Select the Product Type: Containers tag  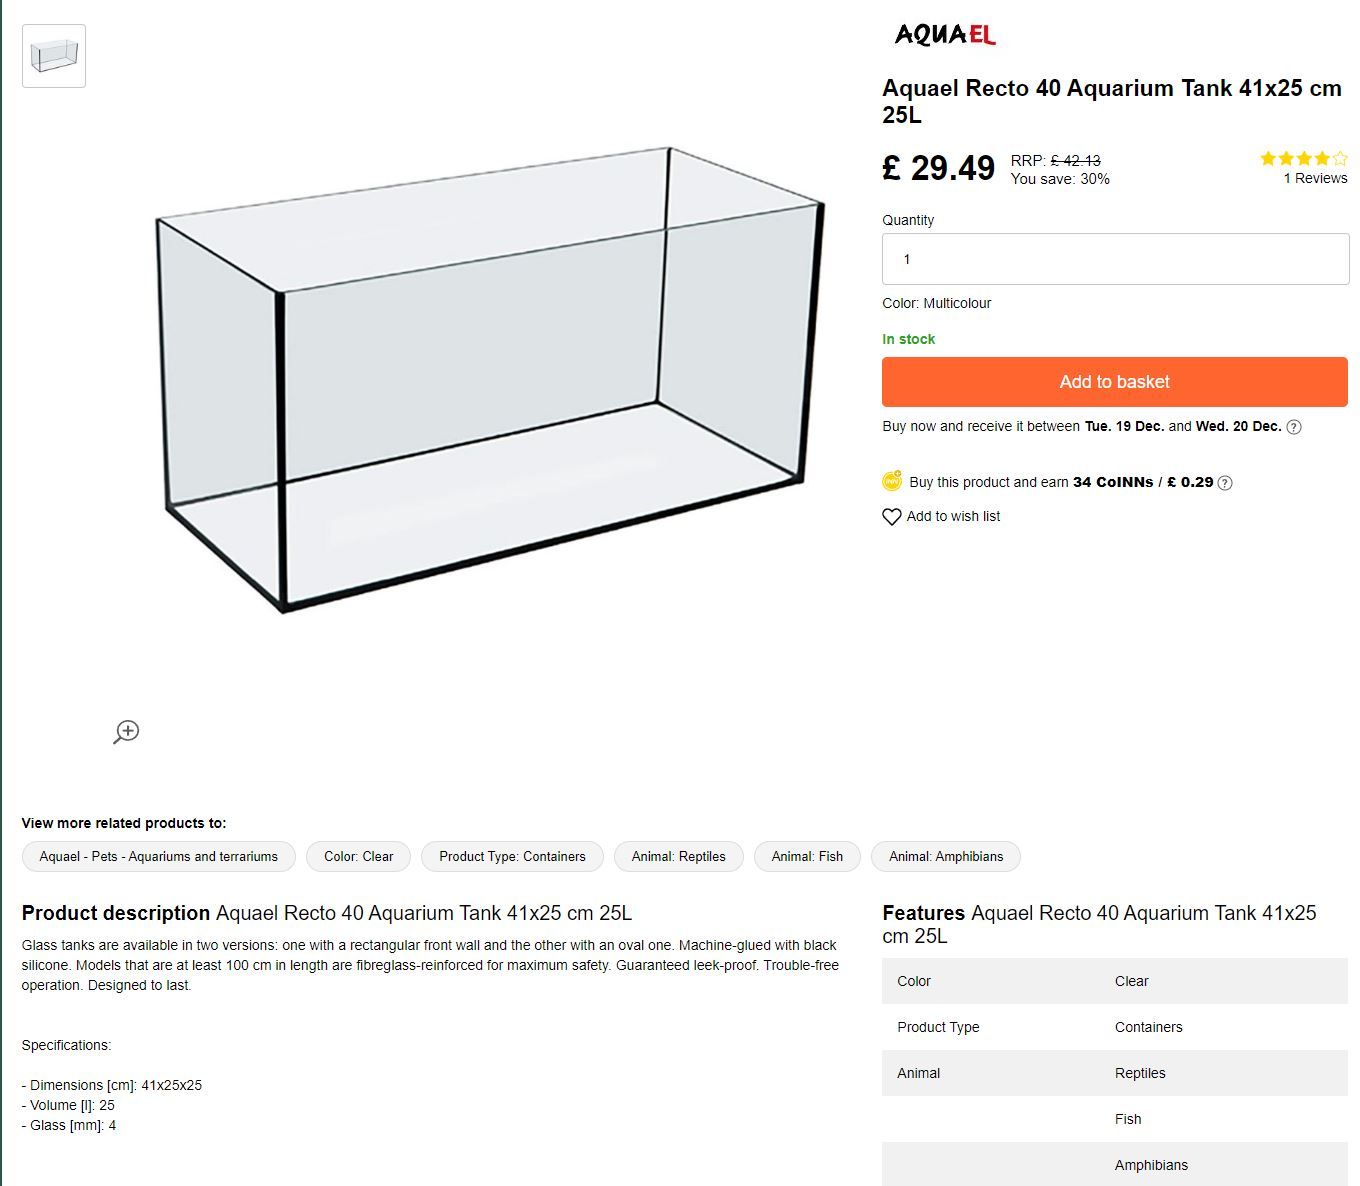pyautogui.click(x=512, y=856)
